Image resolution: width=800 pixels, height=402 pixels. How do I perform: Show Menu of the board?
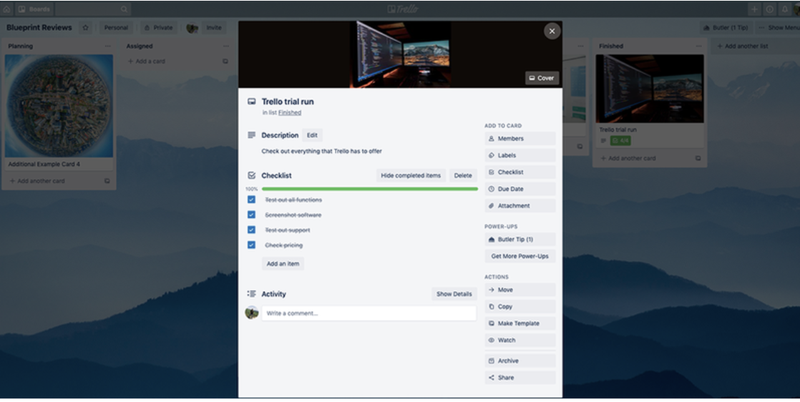pyautogui.click(x=779, y=28)
